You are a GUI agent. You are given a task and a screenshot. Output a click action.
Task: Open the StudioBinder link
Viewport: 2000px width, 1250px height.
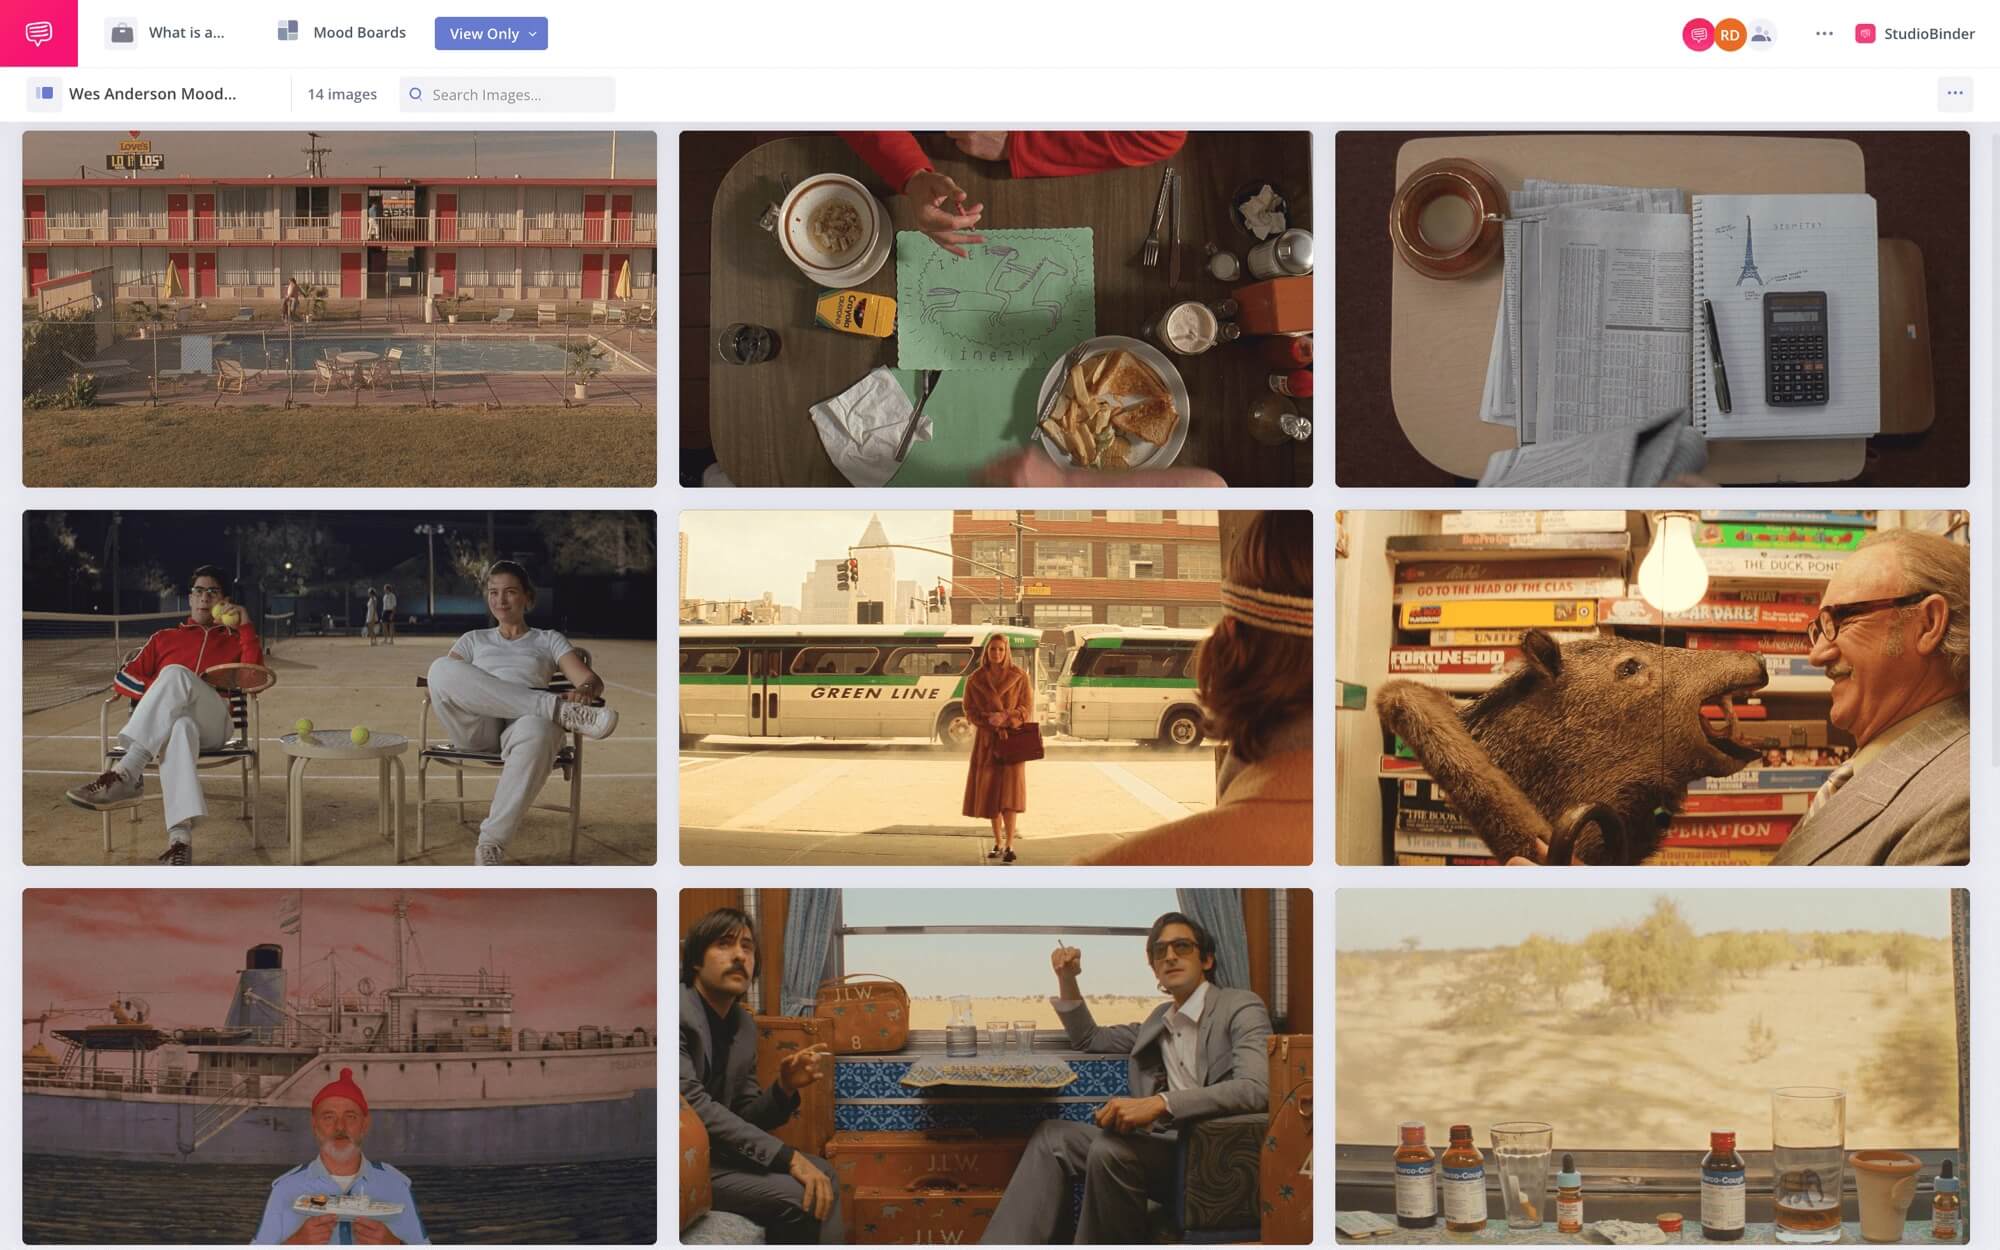pos(1929,33)
